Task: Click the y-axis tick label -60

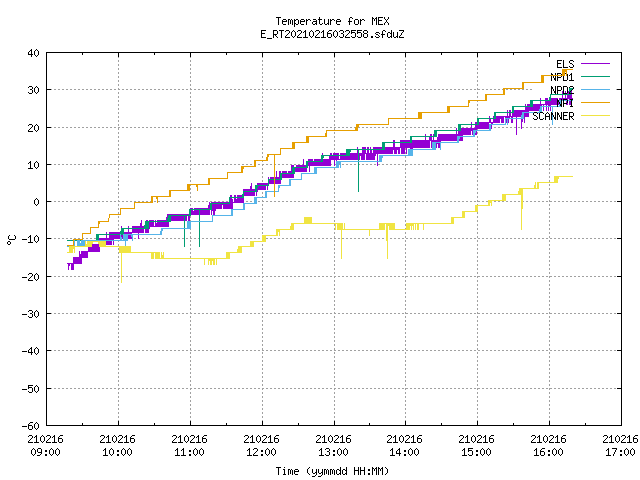Action: point(31,426)
